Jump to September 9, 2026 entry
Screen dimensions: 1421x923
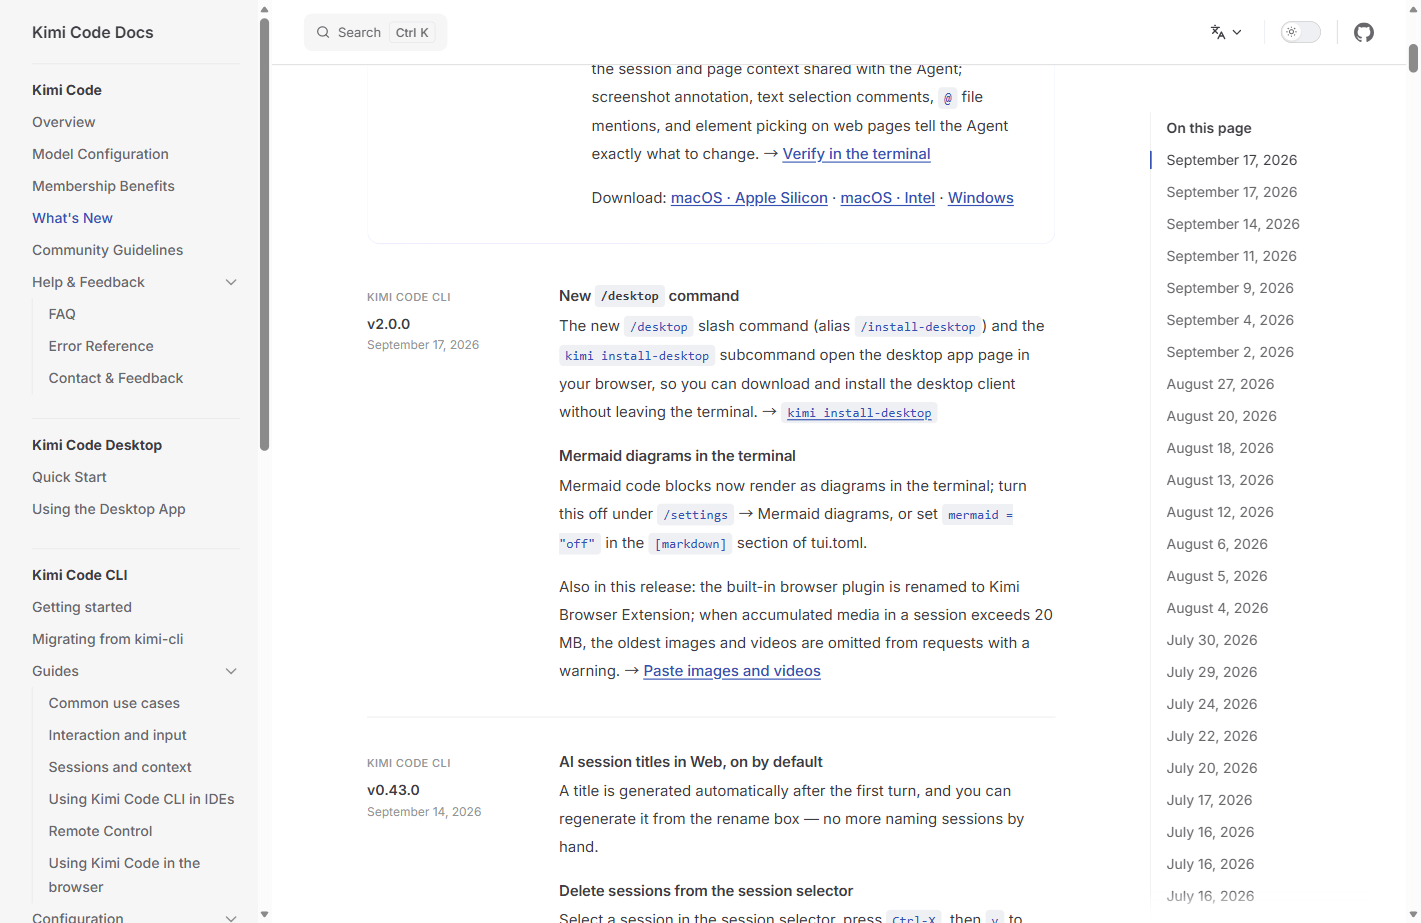[x=1230, y=288]
